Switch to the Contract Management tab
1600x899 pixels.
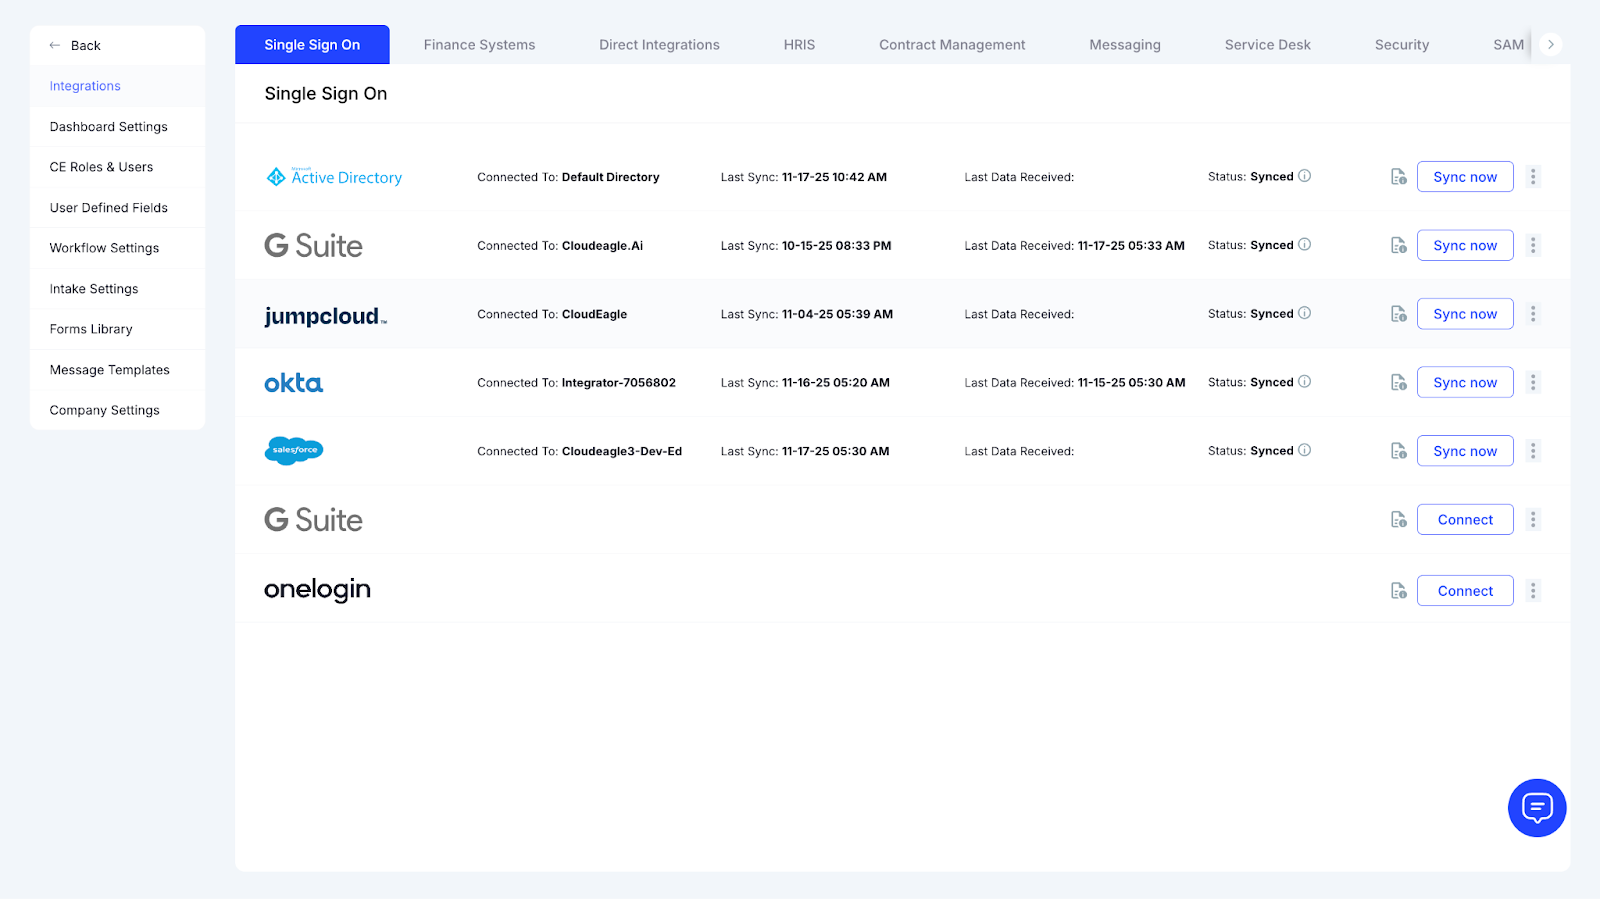coord(952,45)
